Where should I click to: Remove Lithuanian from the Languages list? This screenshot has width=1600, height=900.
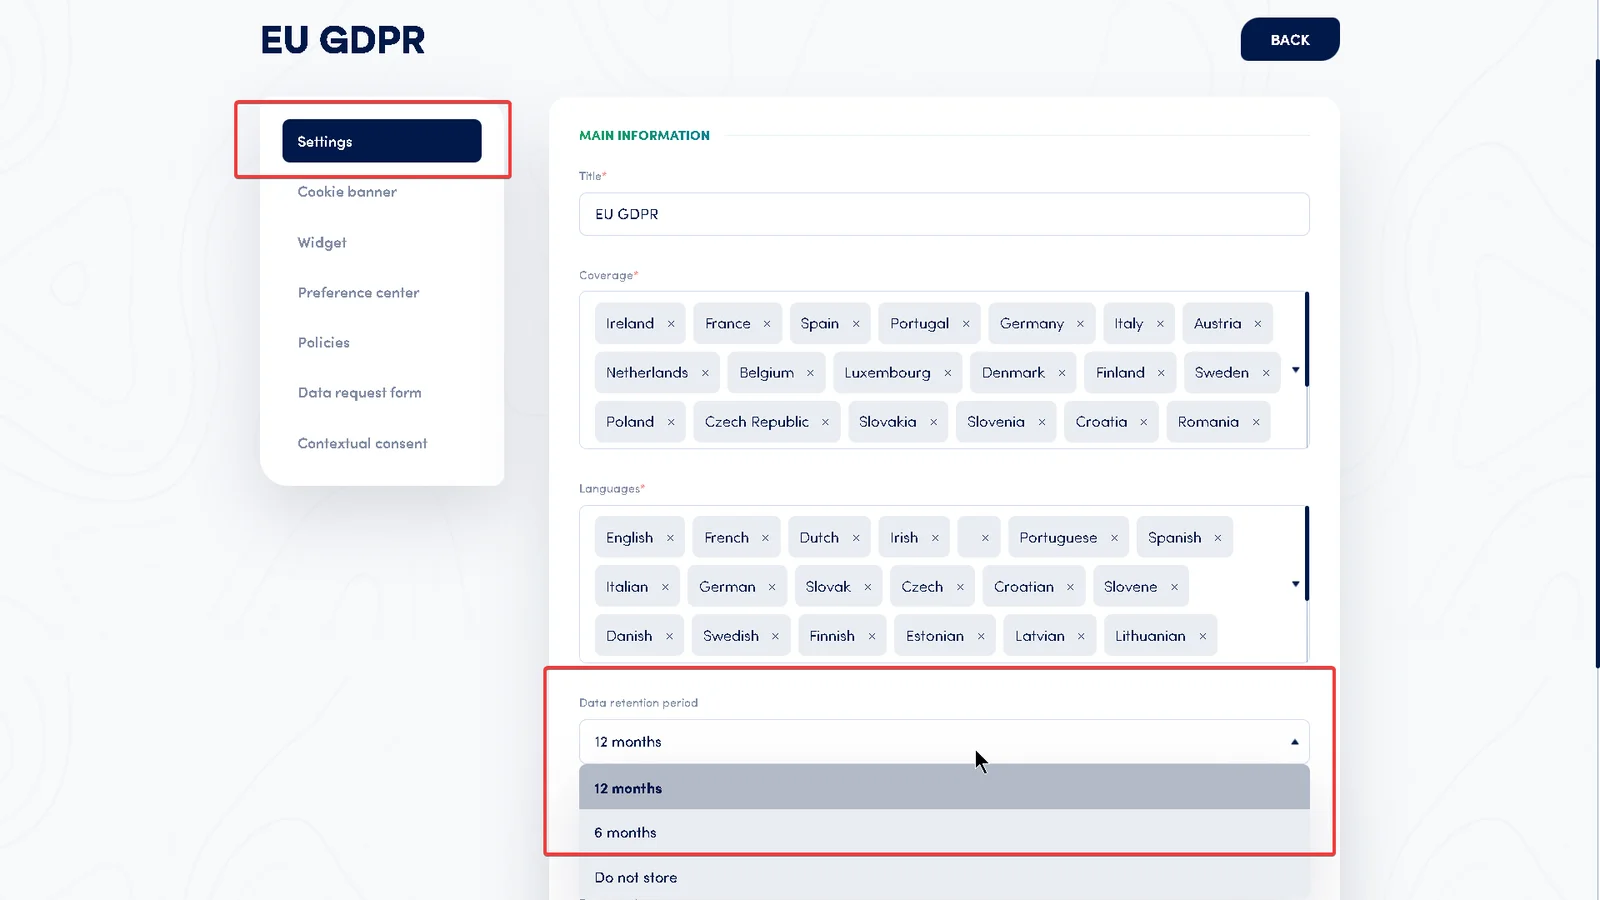pos(1202,635)
